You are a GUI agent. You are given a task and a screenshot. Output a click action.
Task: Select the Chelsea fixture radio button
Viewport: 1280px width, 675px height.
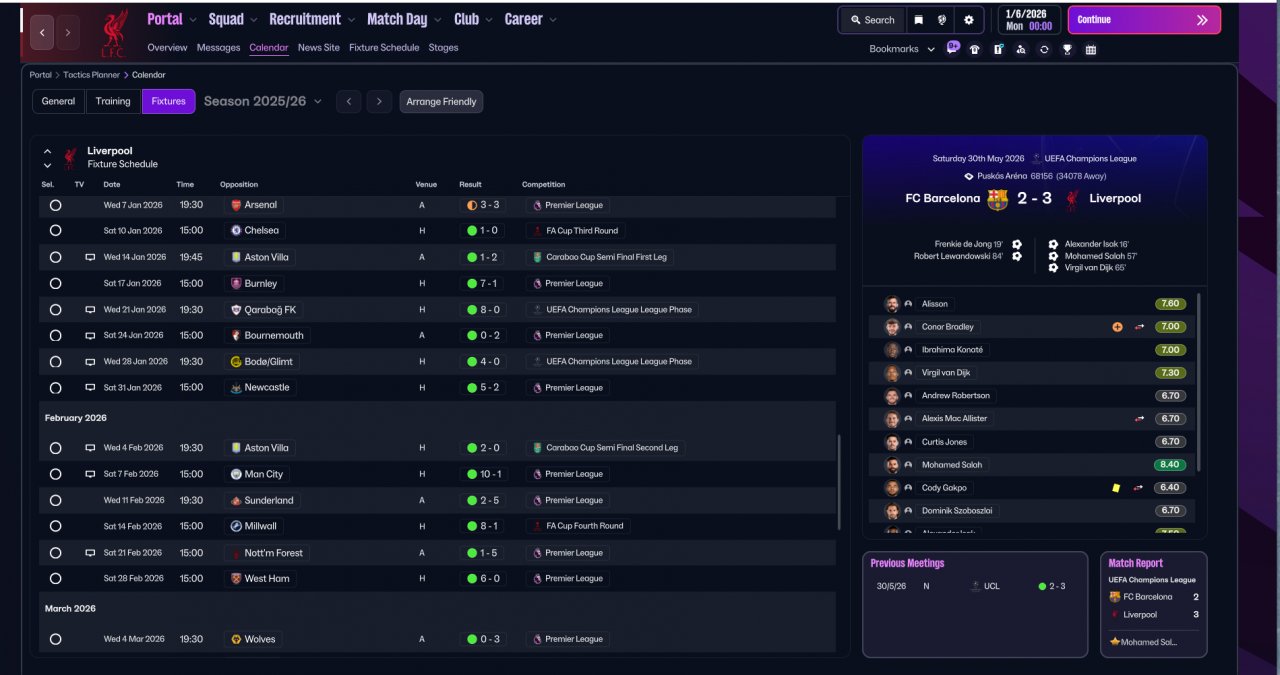click(x=55, y=231)
